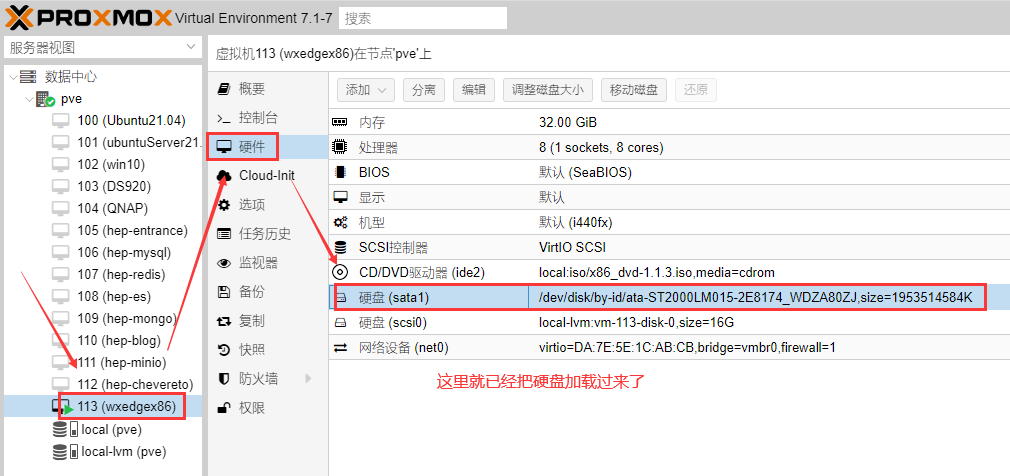Open the local-lvm (pve) storage
Screen dimensions: 1010x476
[x=124, y=452]
